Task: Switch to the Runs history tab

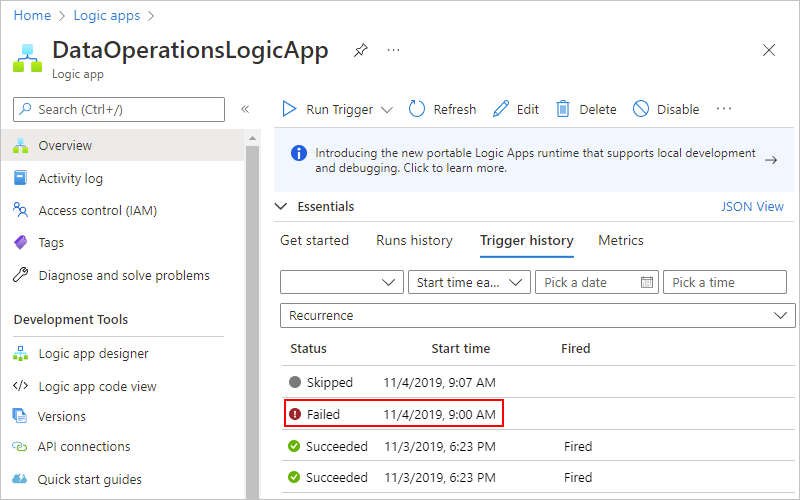Action: point(414,240)
